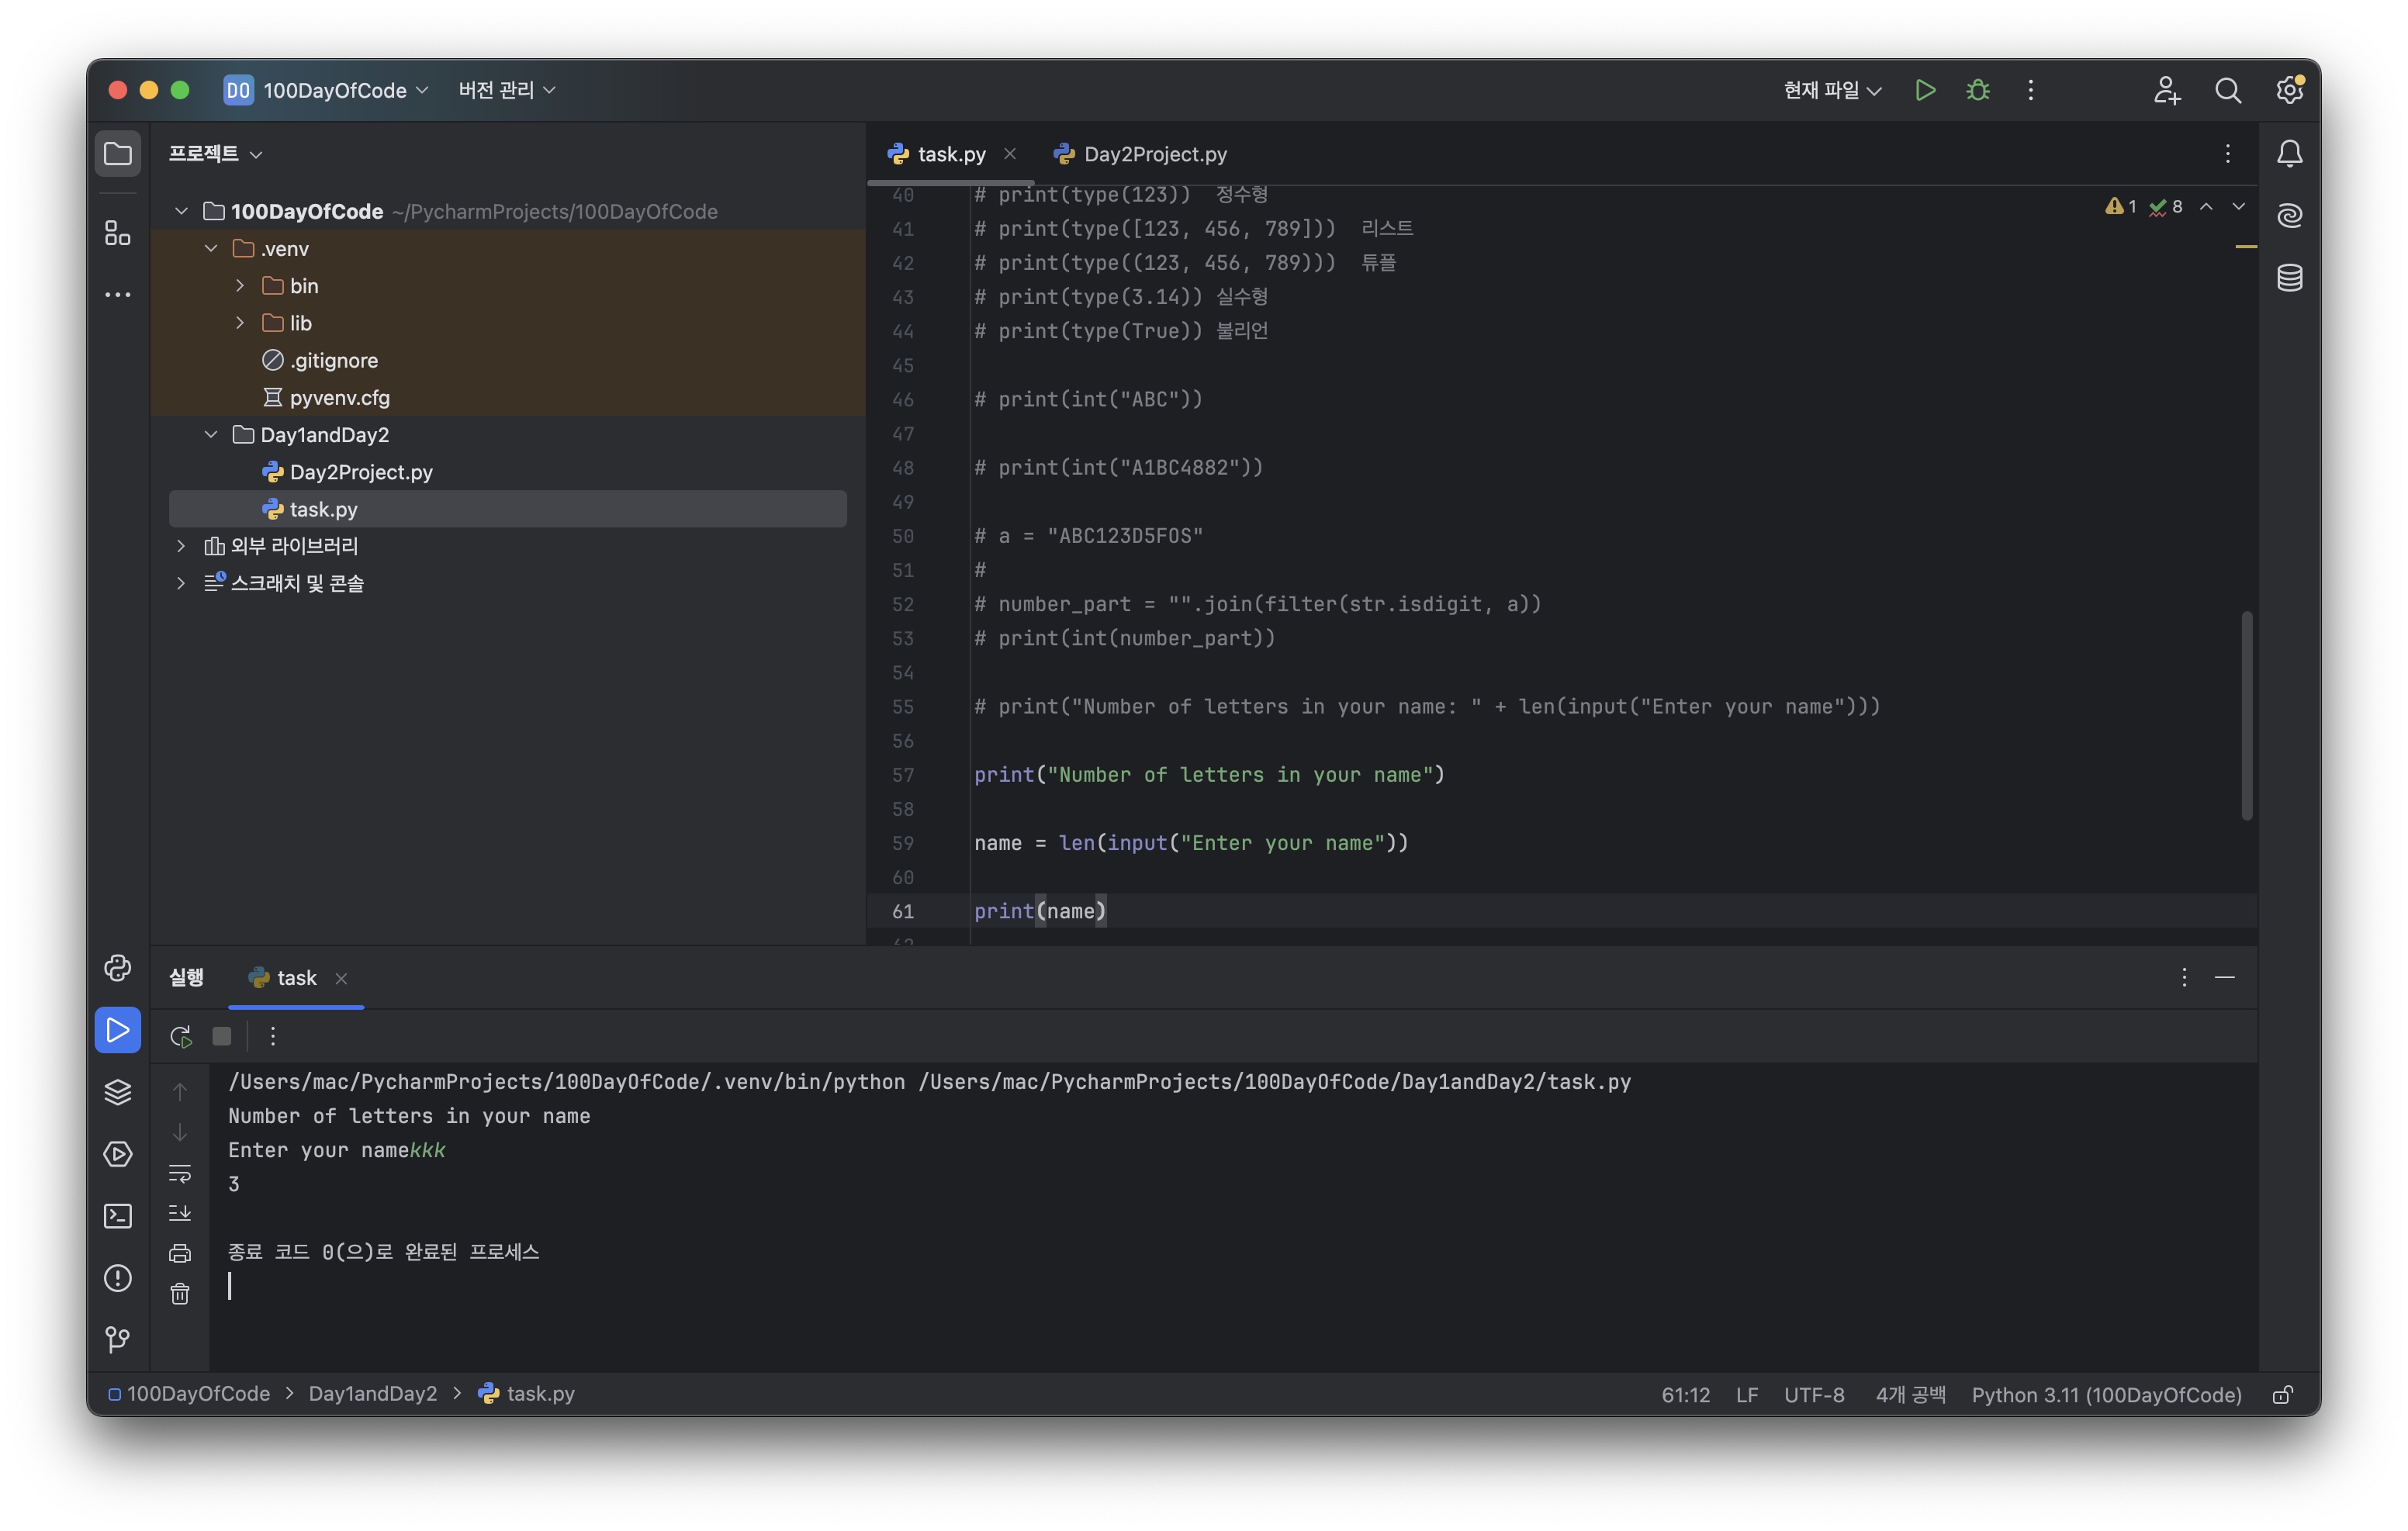Clear the console output with the trash icon
The width and height of the screenshot is (2408, 1531).
pos(180,1294)
